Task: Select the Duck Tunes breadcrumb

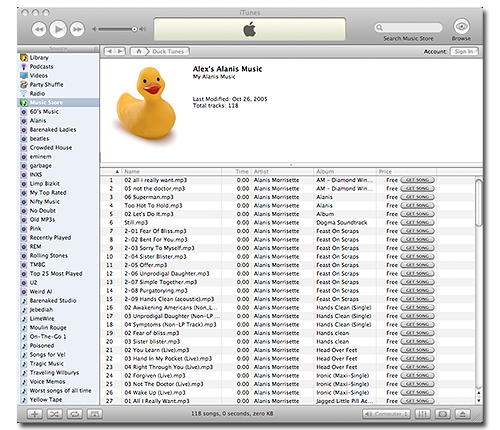Action: click(168, 51)
